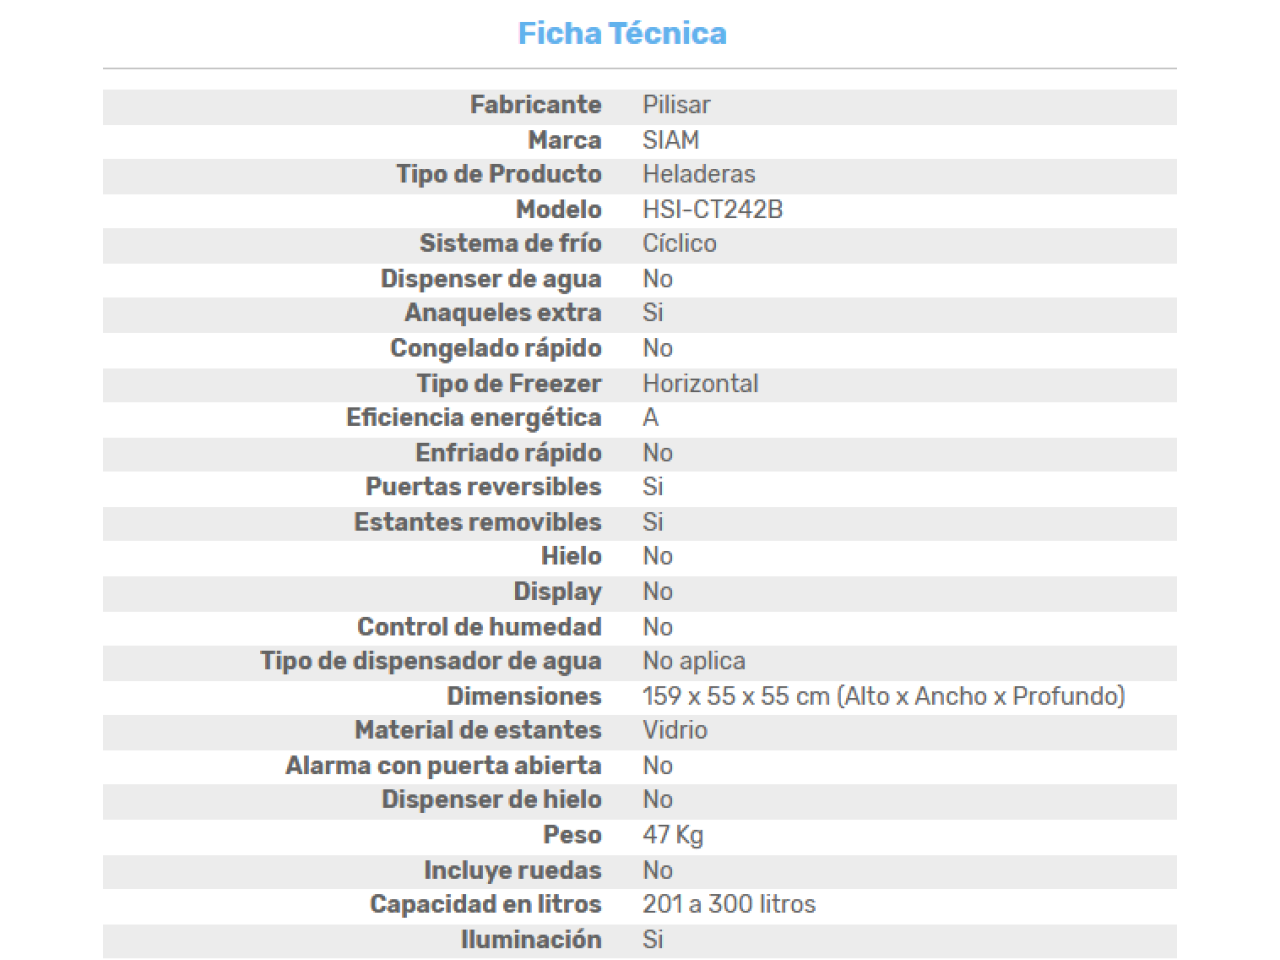Click the Material de estantes value Vidrio
This screenshot has width=1280, height=960.
pyautogui.click(x=675, y=730)
